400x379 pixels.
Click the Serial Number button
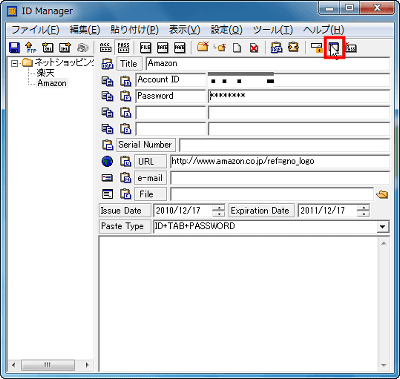tap(145, 145)
